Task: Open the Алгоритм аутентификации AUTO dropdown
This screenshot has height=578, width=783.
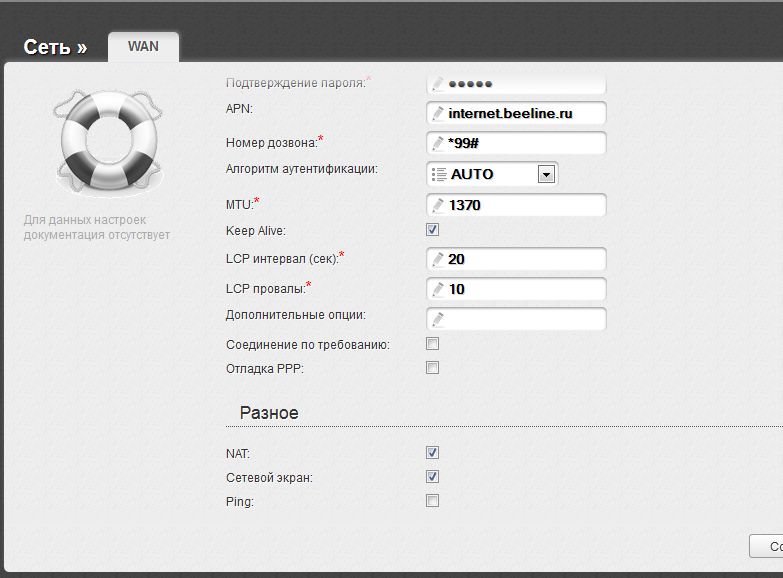Action: [x=492, y=174]
